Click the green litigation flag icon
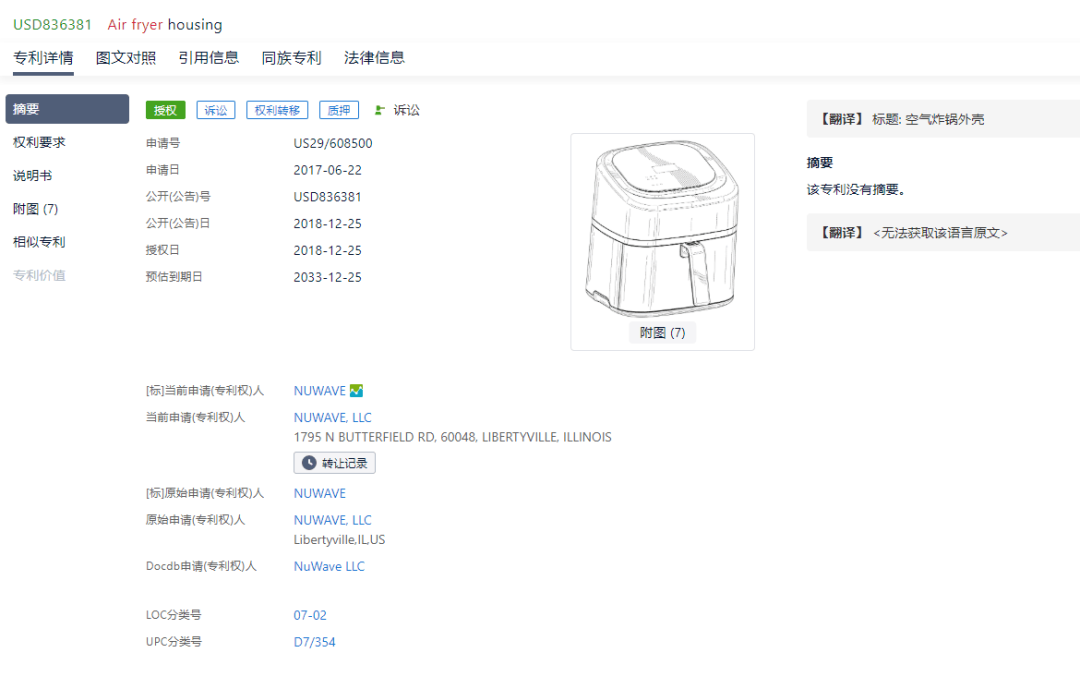The width and height of the screenshot is (1080, 677). coord(379,110)
